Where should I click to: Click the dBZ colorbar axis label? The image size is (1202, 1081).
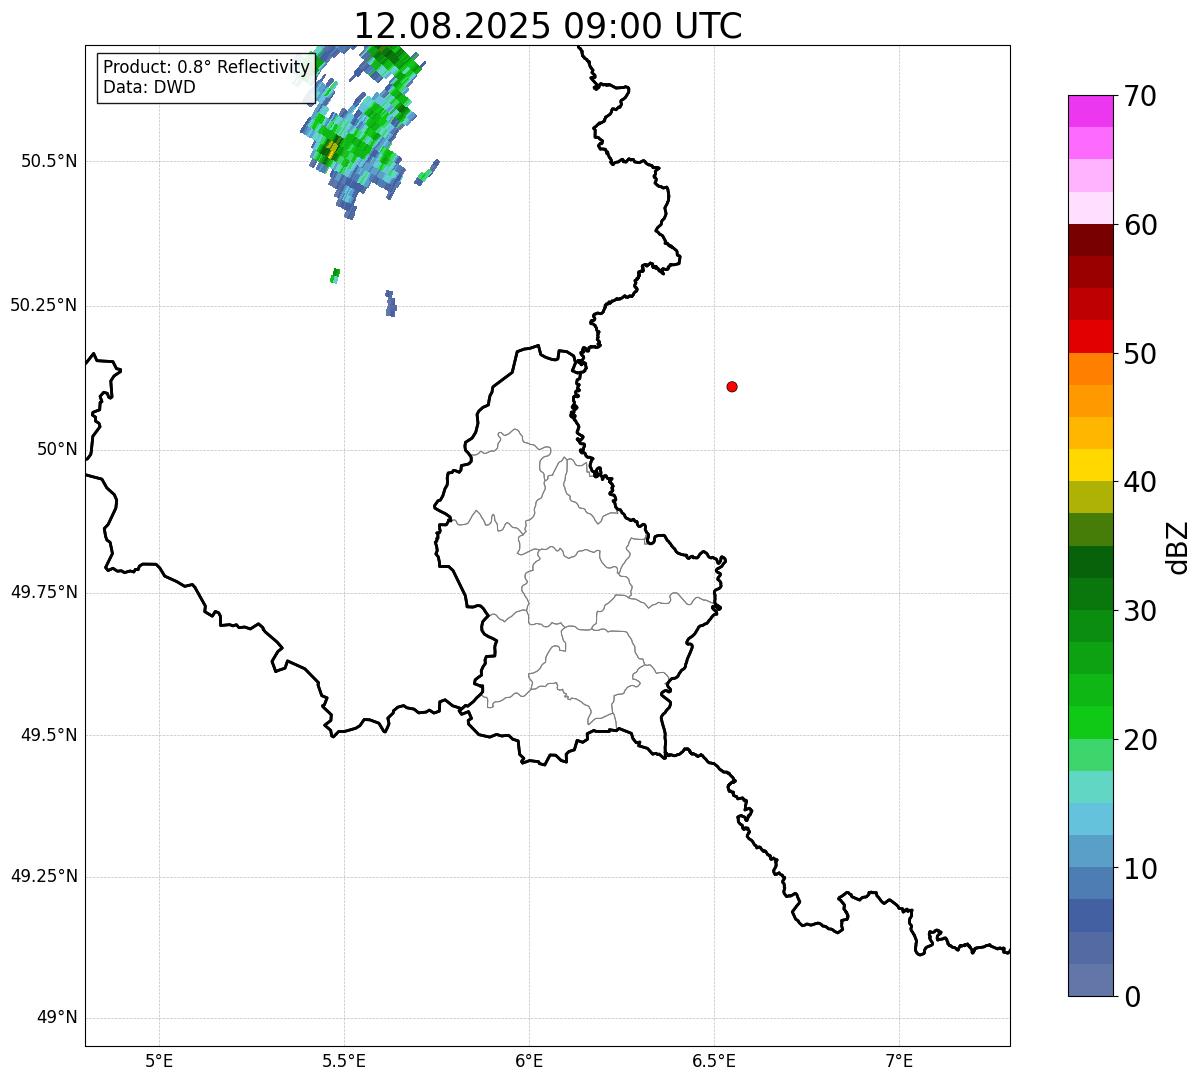(1178, 547)
